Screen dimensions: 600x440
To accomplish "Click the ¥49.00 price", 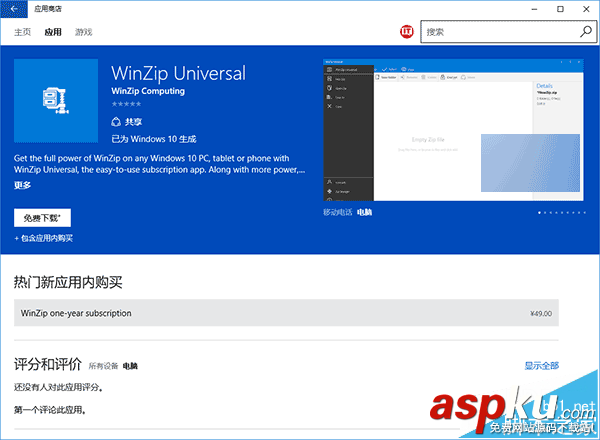I will pos(541,314).
